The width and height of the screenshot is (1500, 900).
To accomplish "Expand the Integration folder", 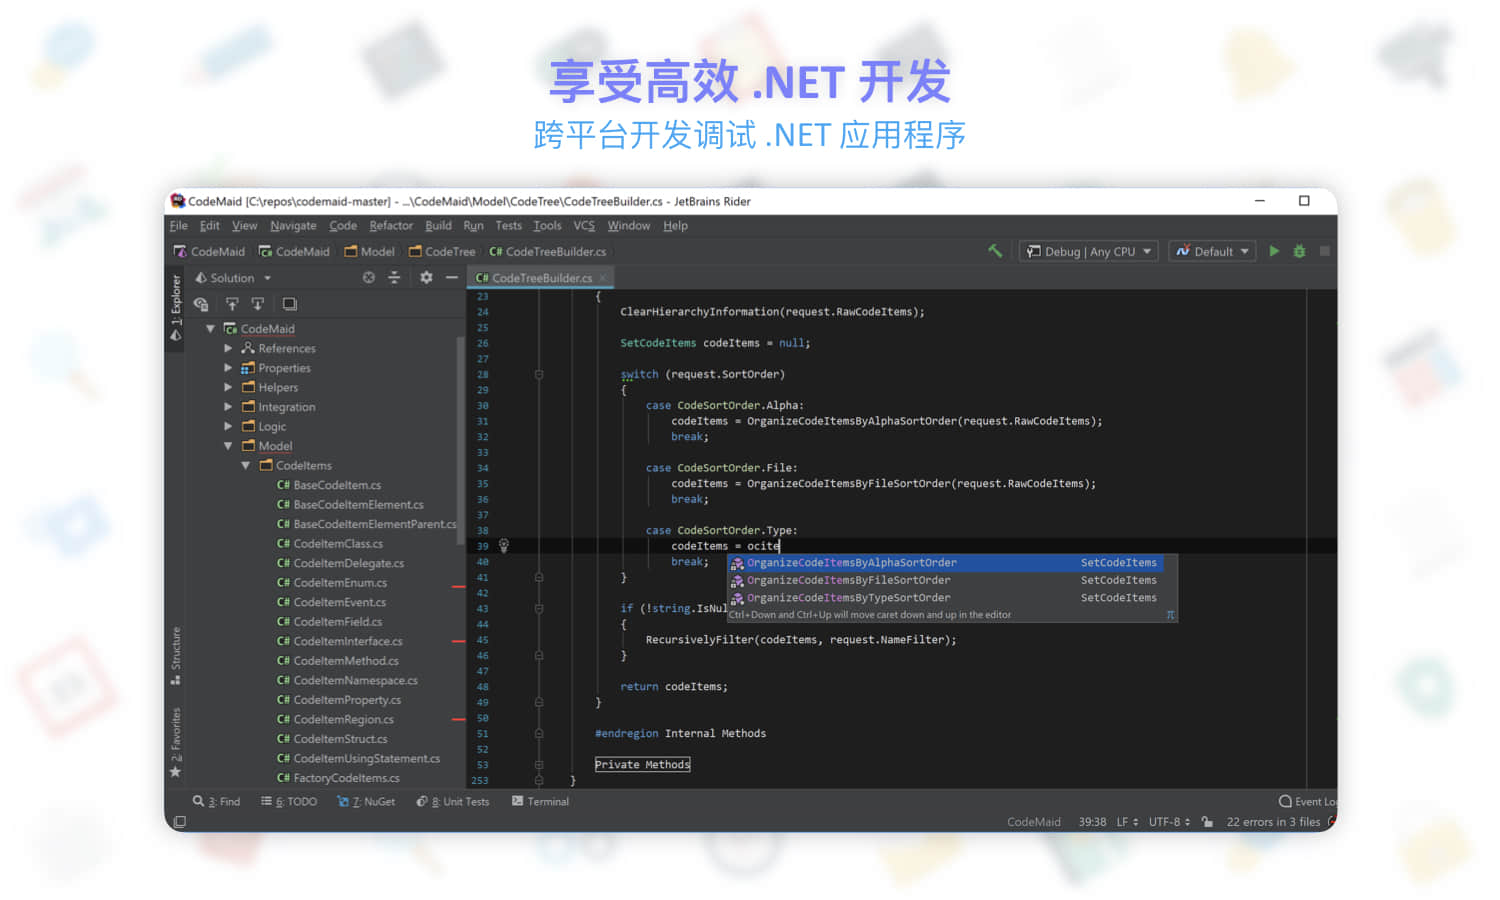I will [228, 407].
